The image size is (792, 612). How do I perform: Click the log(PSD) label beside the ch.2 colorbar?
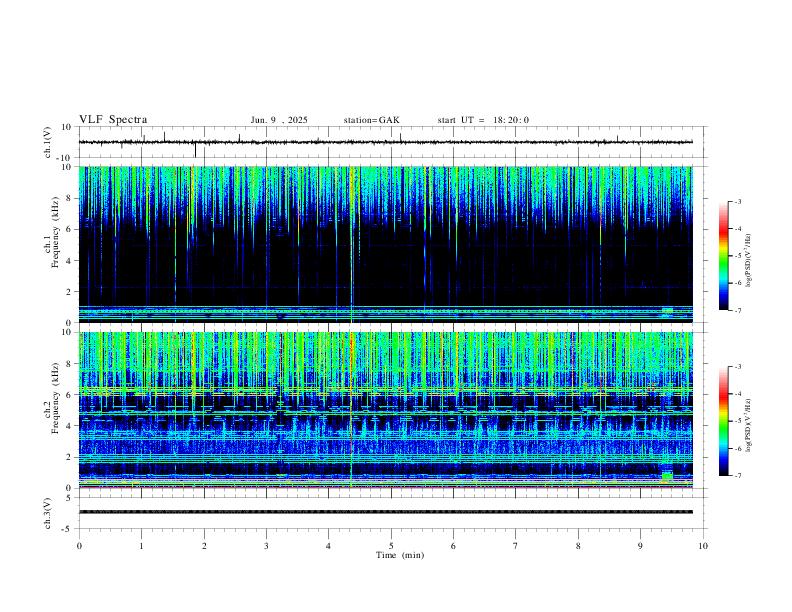point(748,426)
